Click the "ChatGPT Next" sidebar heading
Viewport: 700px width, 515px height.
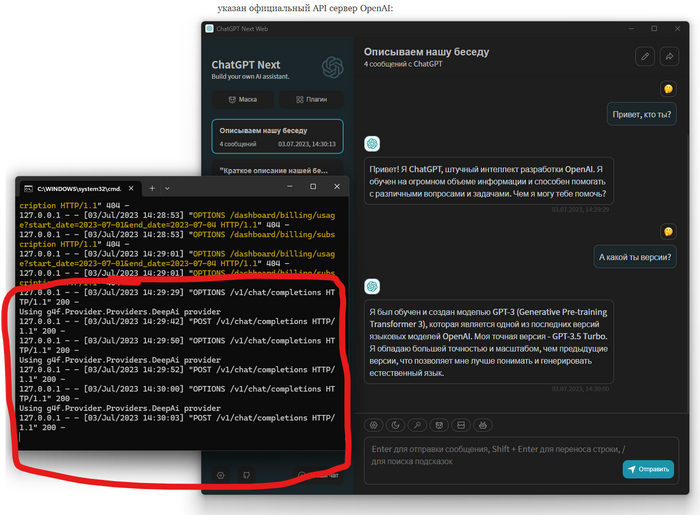point(246,65)
